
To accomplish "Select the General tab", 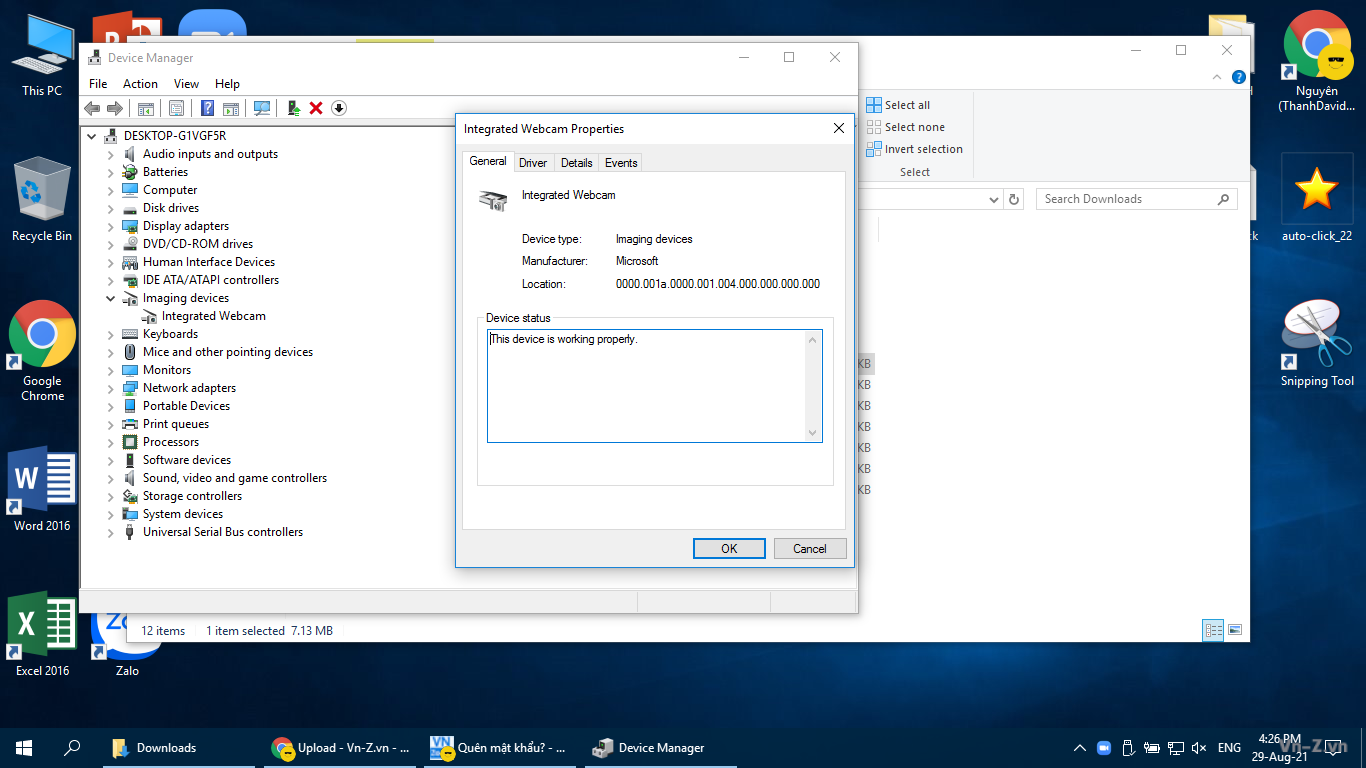I will pos(488,161).
